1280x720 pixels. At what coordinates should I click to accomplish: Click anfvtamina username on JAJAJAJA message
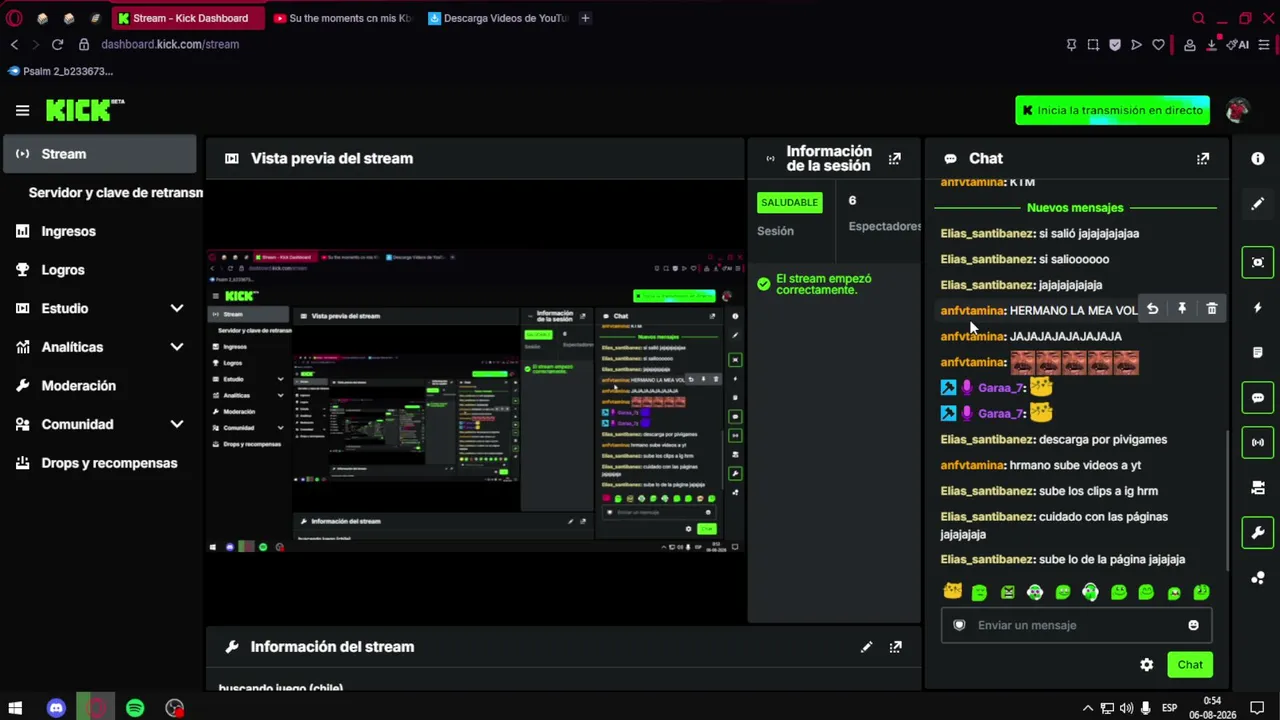(x=972, y=336)
